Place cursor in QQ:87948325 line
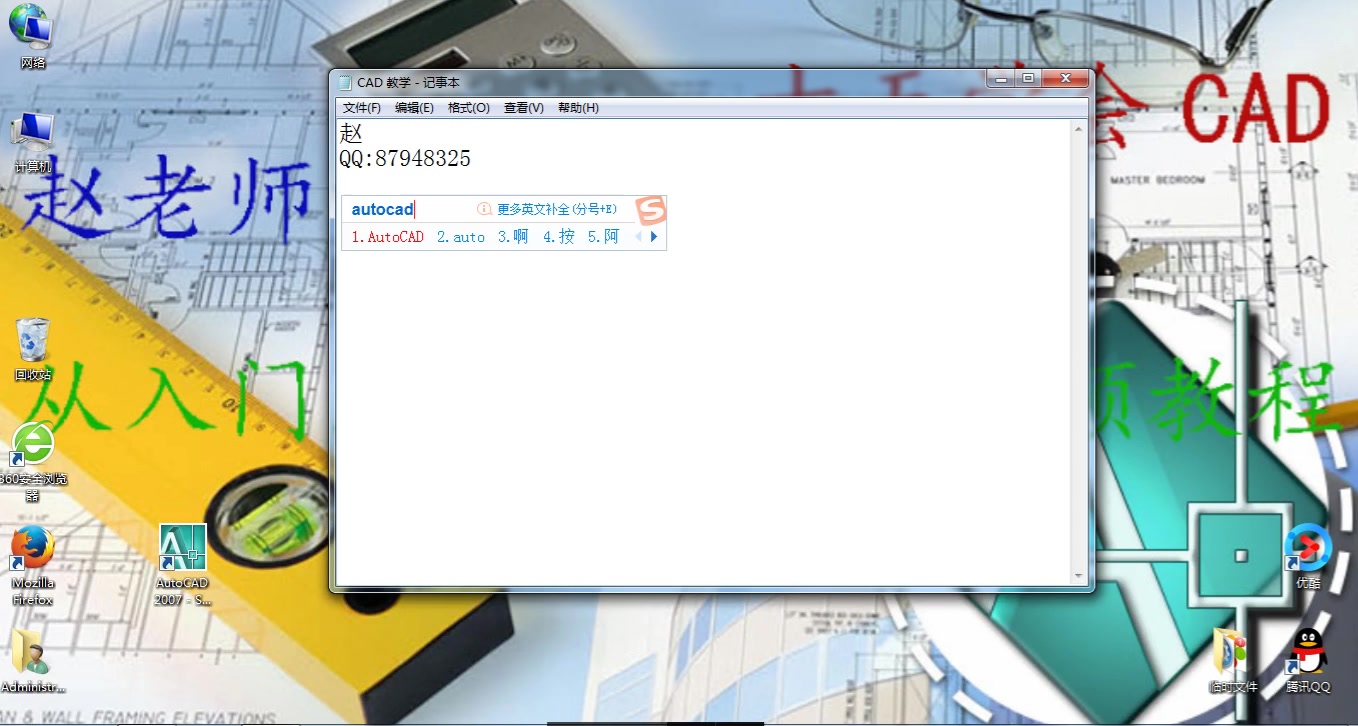Screen dimensions: 1358x726 point(405,159)
